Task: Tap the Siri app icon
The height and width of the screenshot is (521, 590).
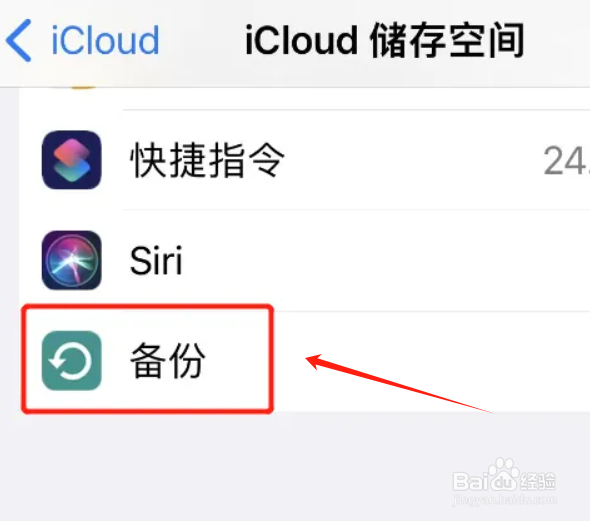Action: [x=71, y=260]
